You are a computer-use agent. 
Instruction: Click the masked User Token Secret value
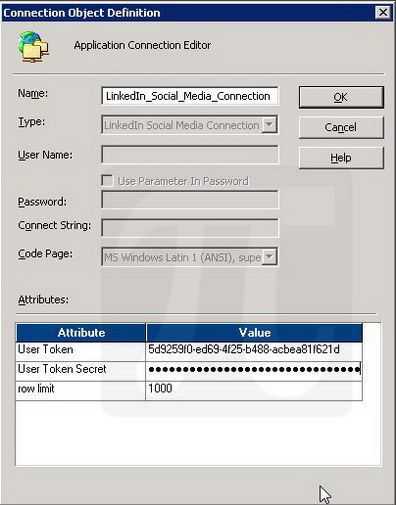click(254, 371)
